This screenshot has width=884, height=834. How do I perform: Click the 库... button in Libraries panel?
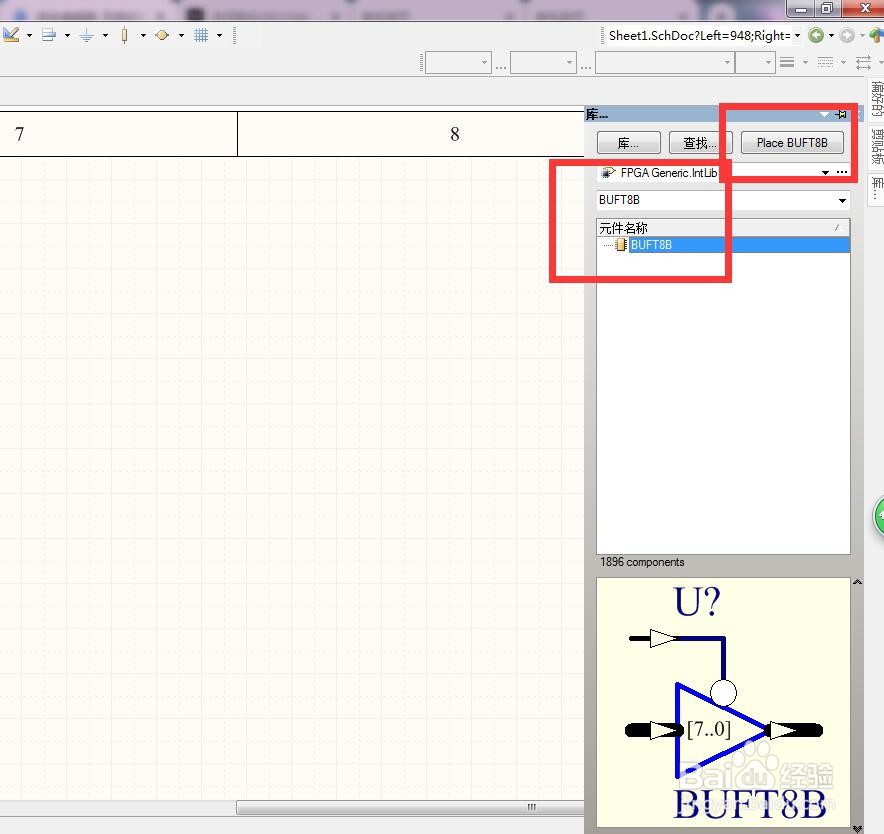(x=629, y=143)
